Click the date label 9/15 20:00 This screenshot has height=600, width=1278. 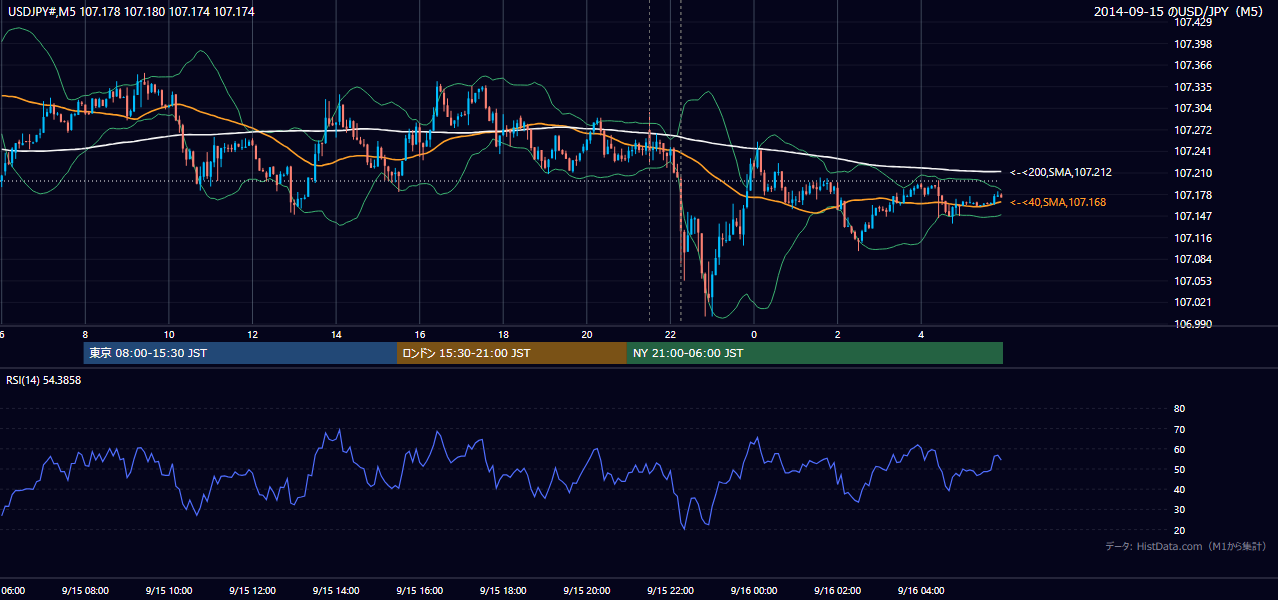tap(587, 590)
